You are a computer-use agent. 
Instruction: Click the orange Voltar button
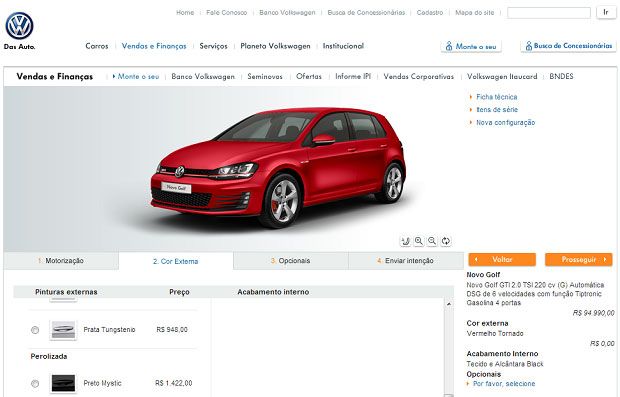coord(502,260)
